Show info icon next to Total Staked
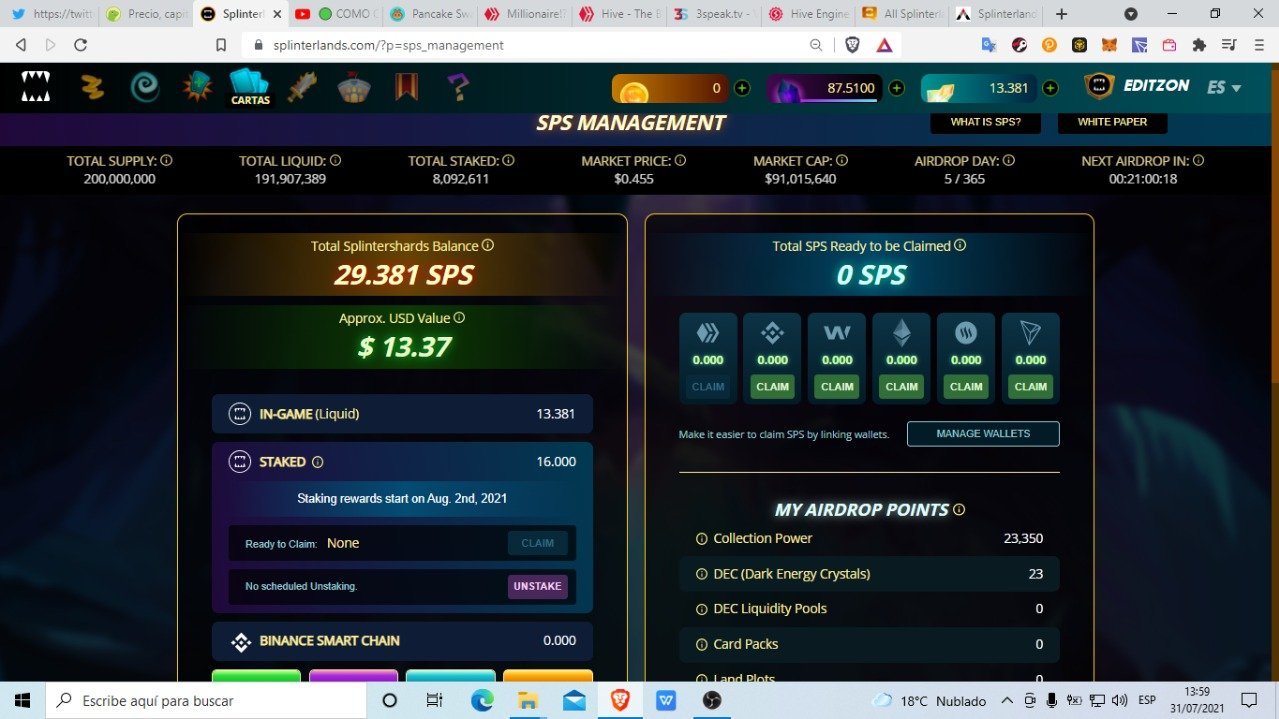Screen dimensions: 1279x719 pyautogui.click(x=508, y=160)
